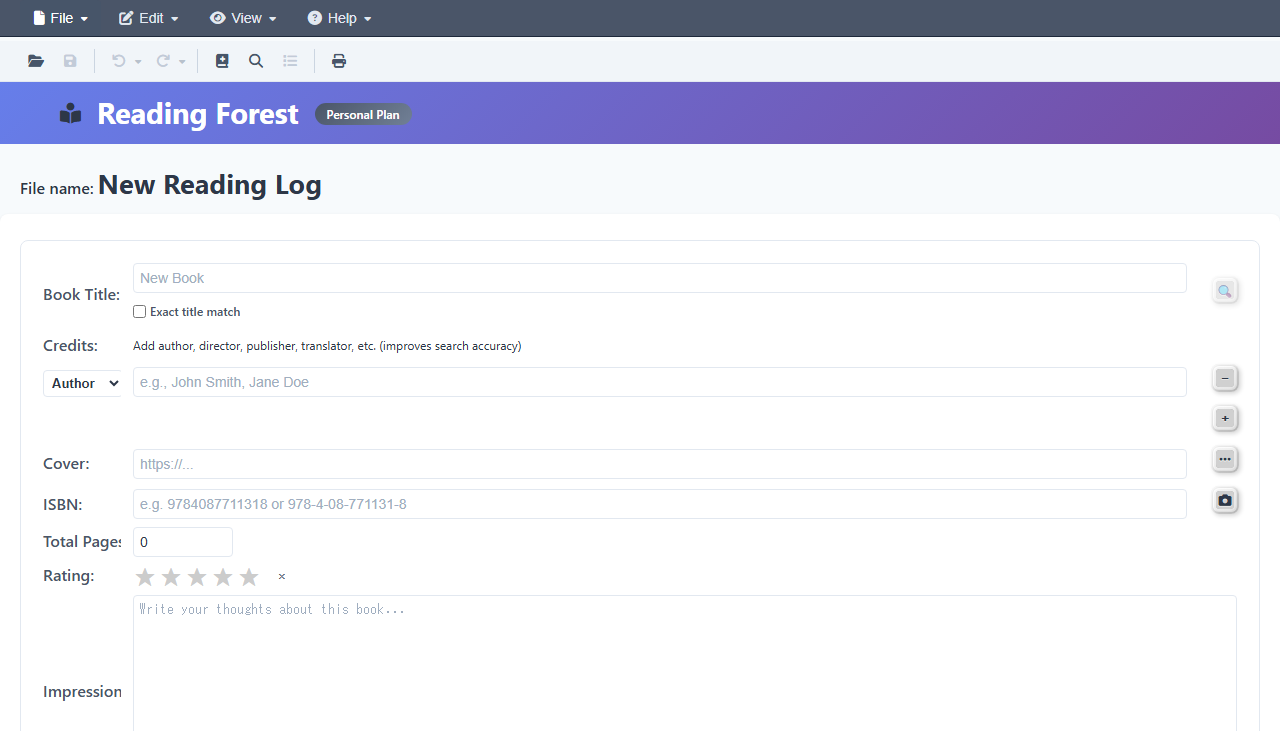
Task: Search book title with magnifier button
Action: 1225,291
